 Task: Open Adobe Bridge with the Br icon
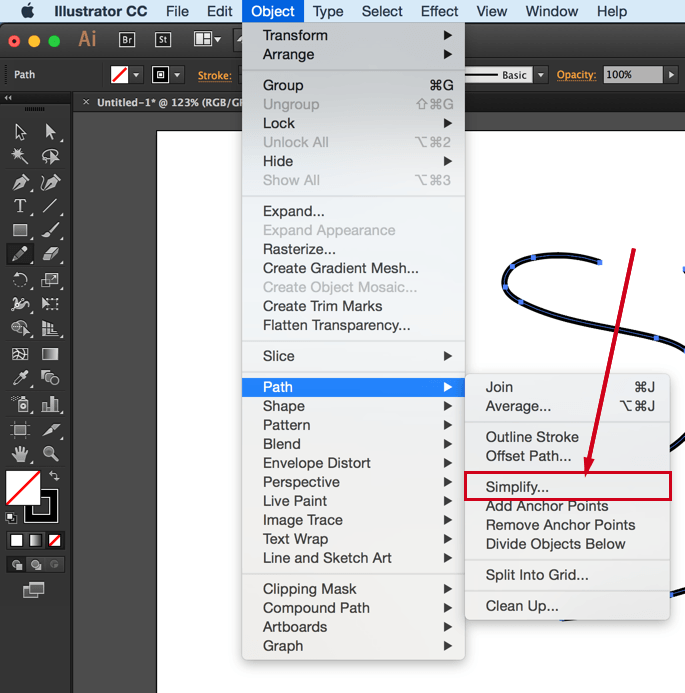pos(127,40)
